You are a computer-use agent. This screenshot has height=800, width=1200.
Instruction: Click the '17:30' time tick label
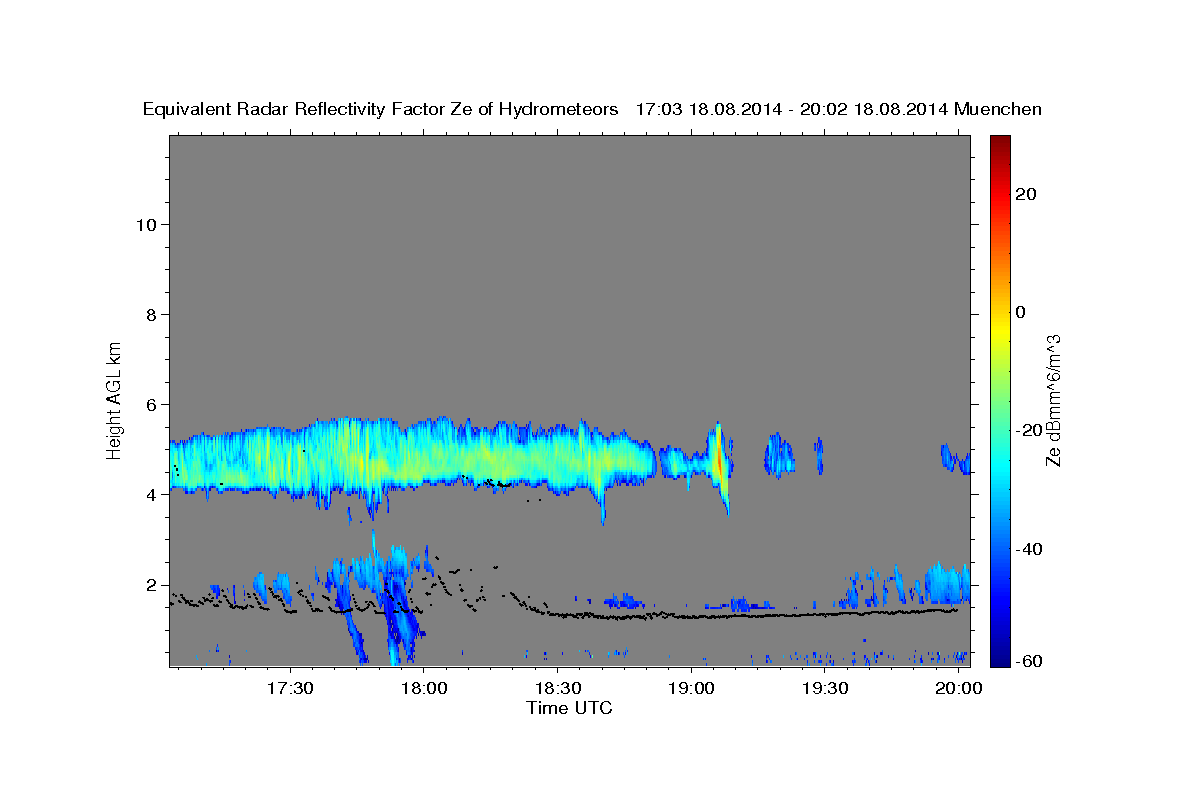[290, 689]
